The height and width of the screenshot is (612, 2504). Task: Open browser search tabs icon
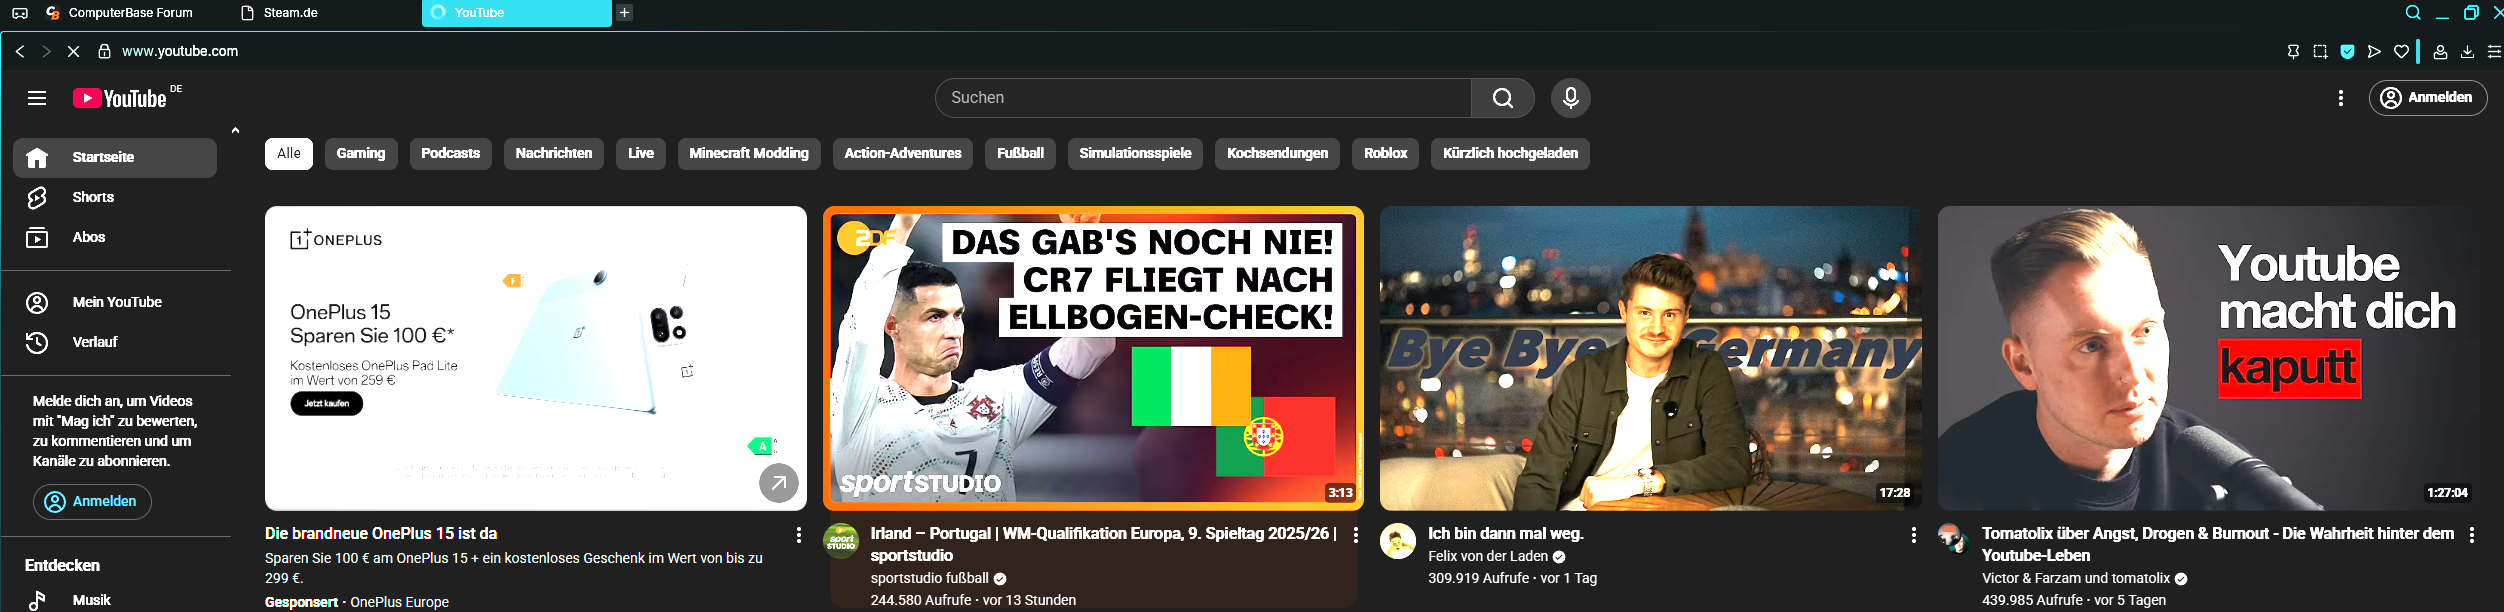[2413, 13]
